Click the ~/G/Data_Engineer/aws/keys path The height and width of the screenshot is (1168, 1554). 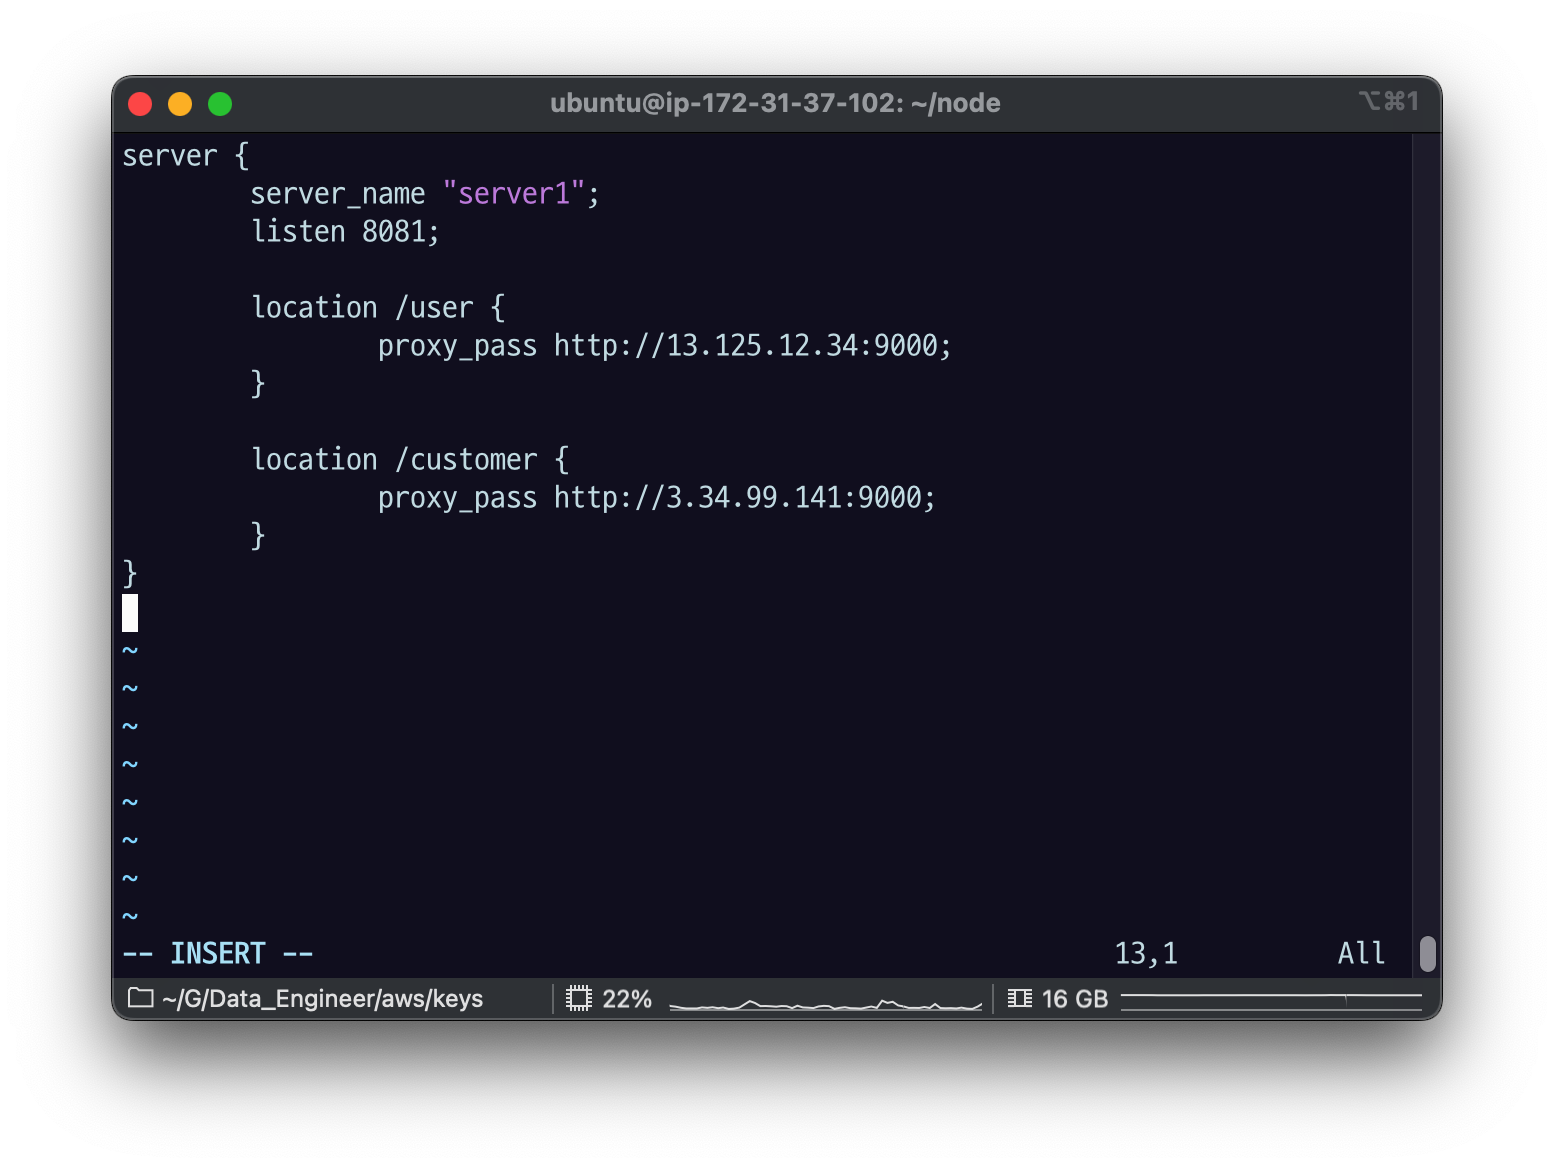pyautogui.click(x=322, y=999)
